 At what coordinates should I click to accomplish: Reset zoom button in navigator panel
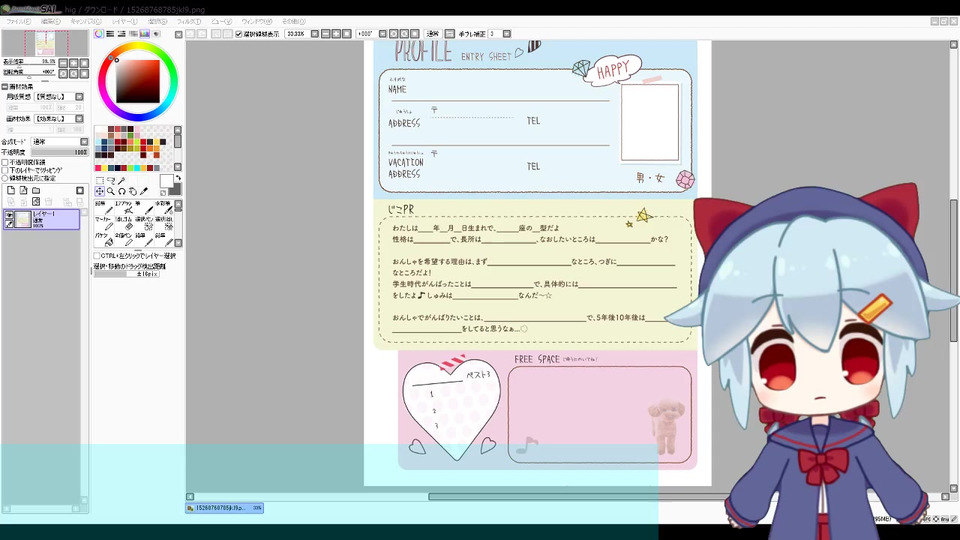[x=84, y=63]
